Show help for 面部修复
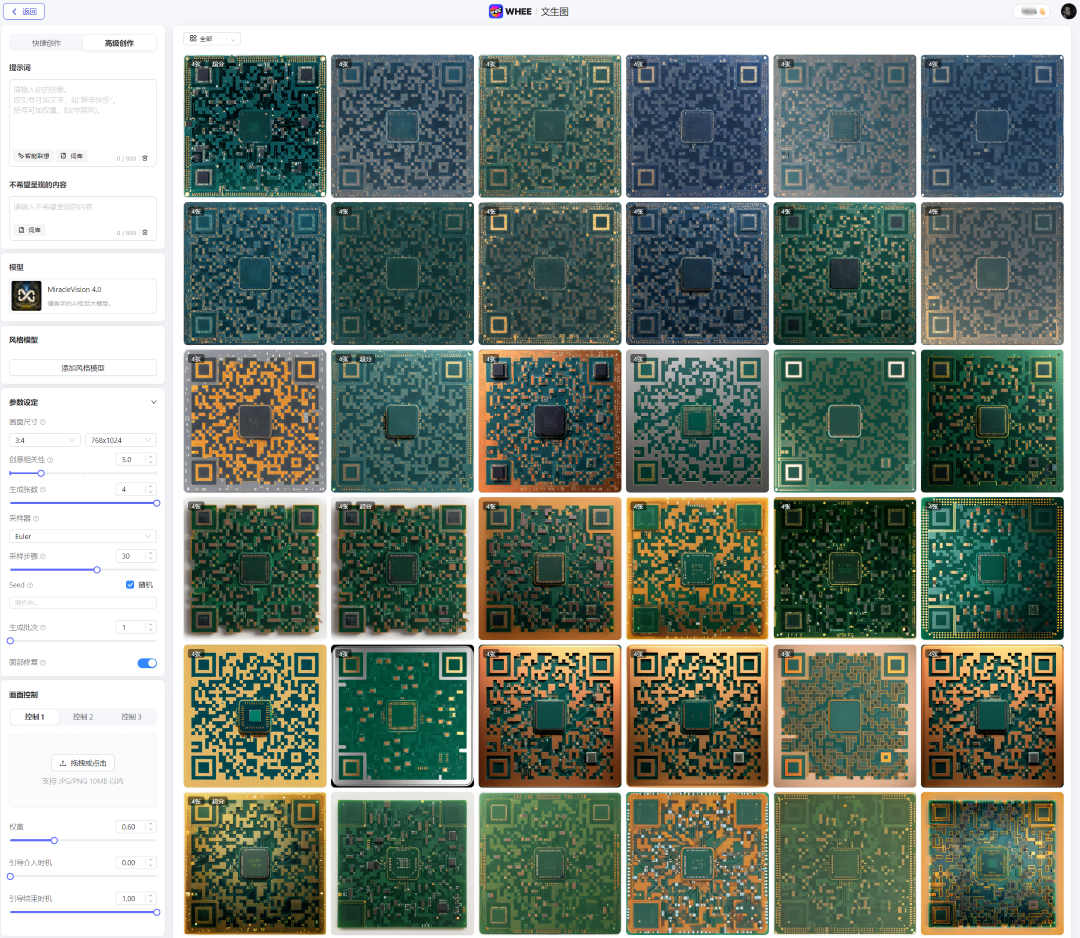This screenshot has width=1080, height=938. [43, 663]
